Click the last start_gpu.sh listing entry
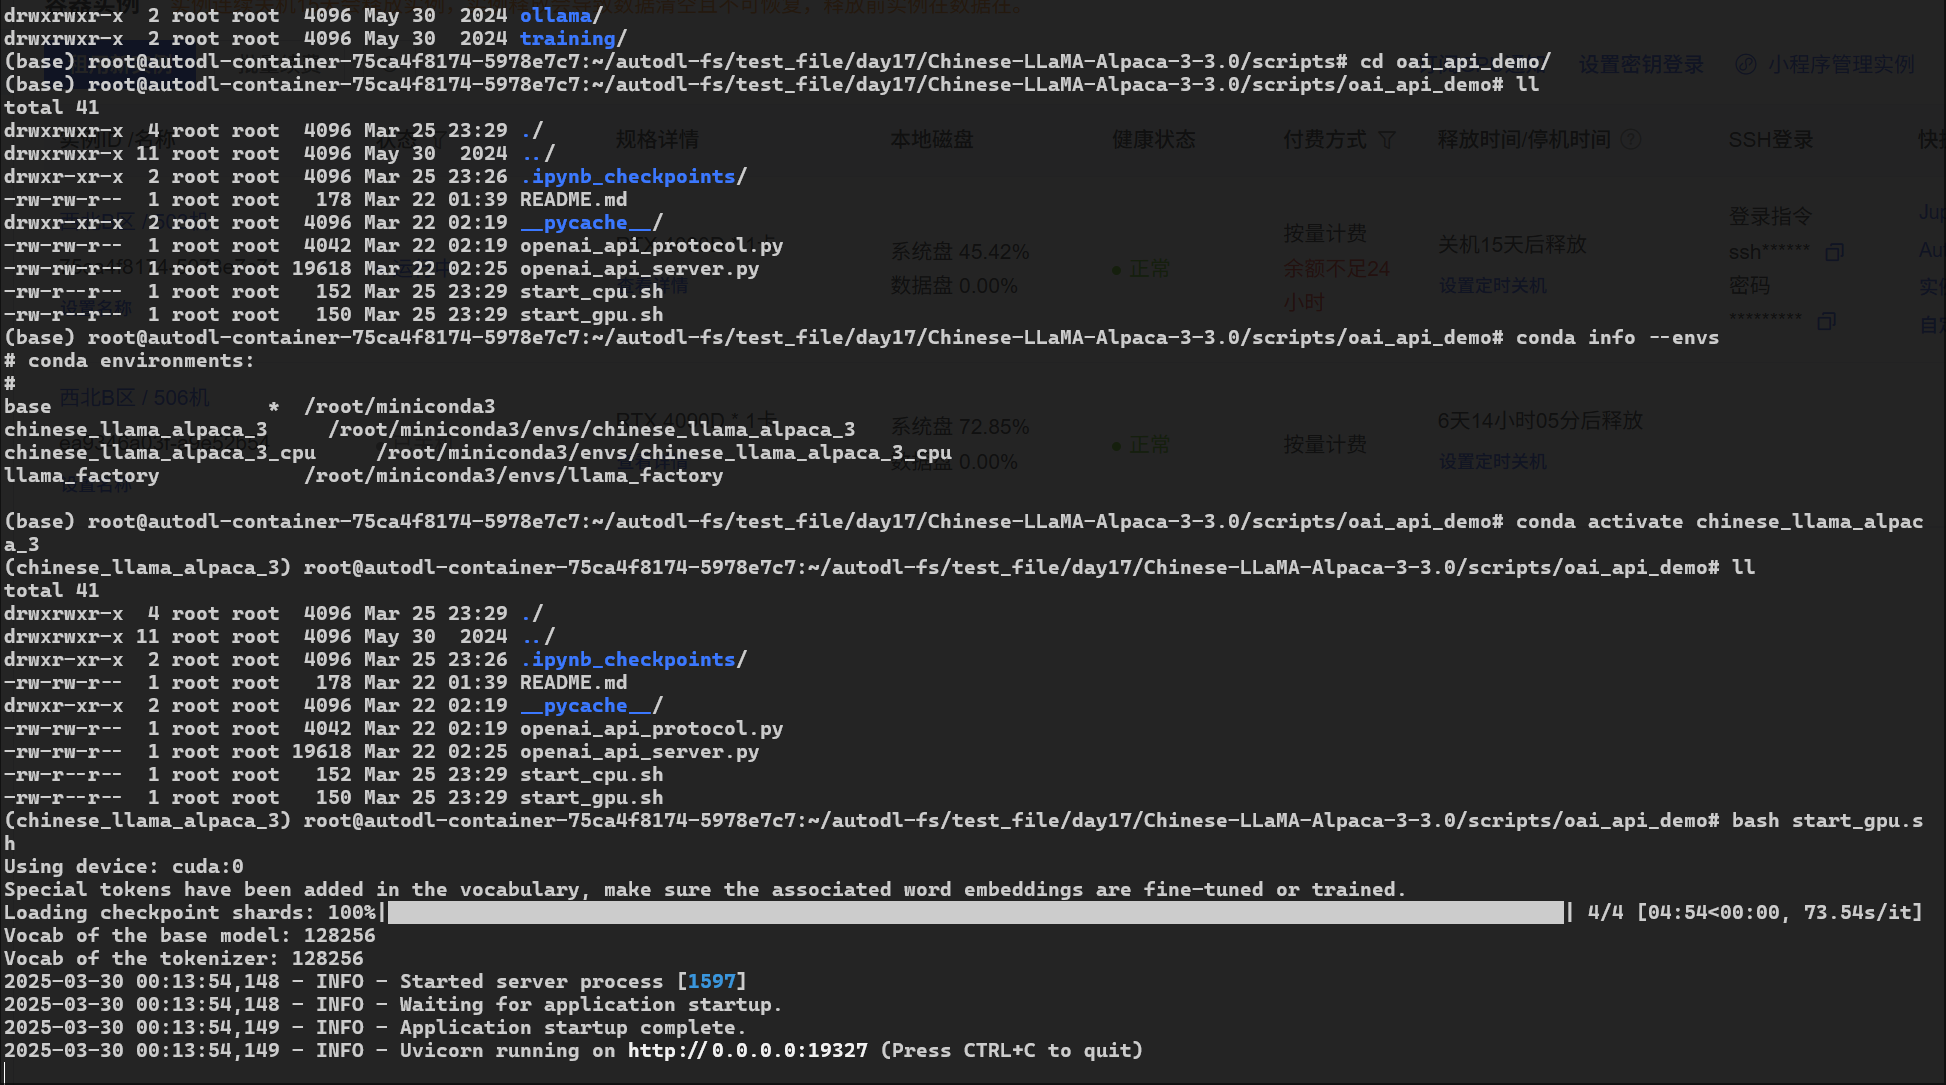This screenshot has height=1085, width=1946. [591, 798]
